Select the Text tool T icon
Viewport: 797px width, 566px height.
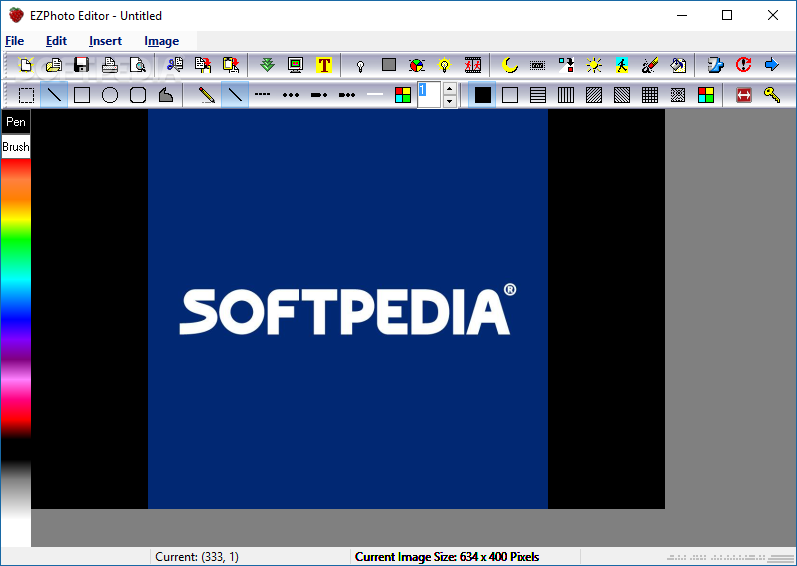(324, 65)
